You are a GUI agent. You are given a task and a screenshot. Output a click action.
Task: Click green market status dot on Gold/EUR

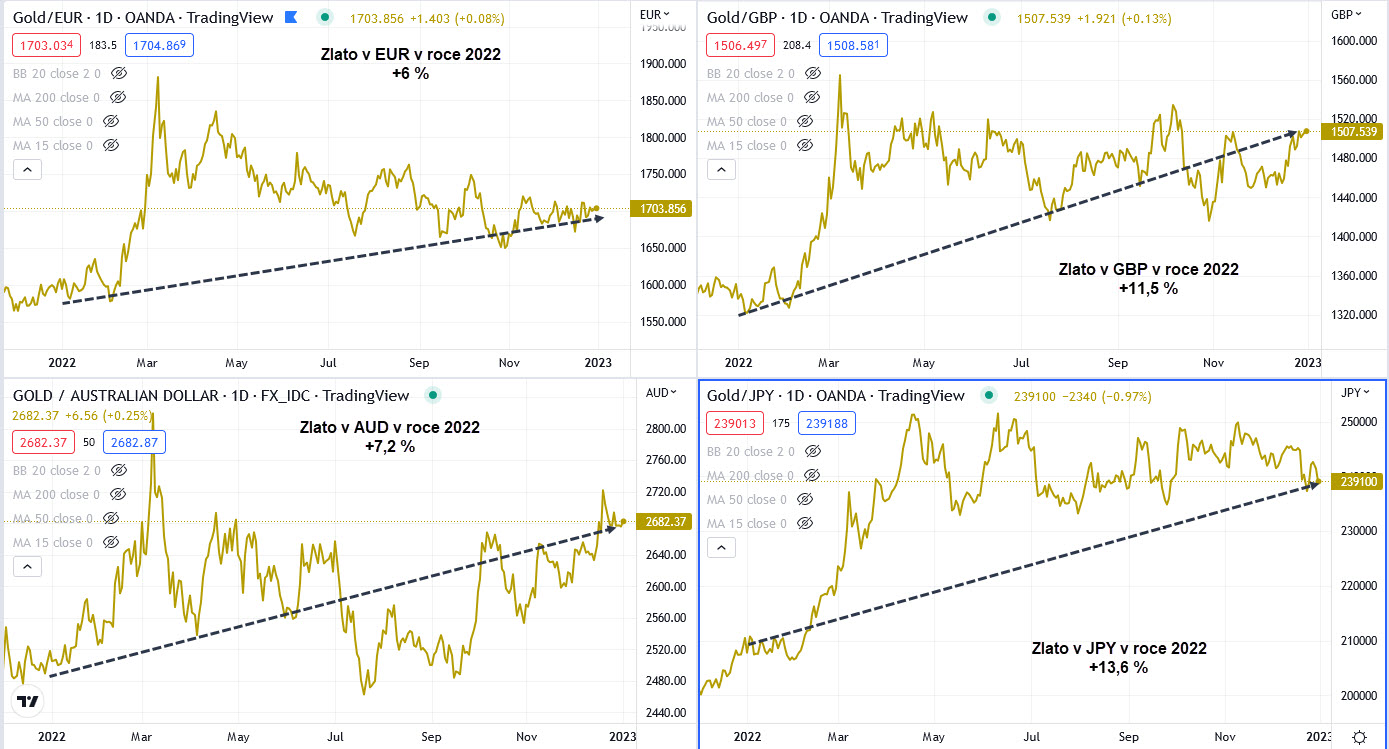tap(325, 18)
